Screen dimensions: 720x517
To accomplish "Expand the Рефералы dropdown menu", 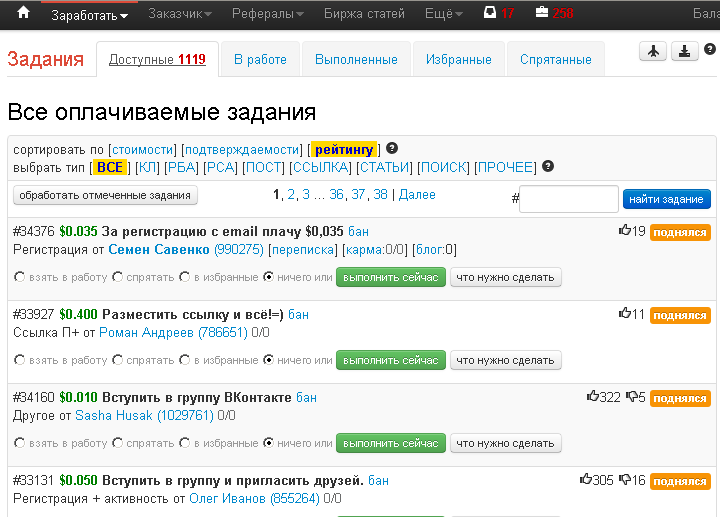I will [268, 14].
